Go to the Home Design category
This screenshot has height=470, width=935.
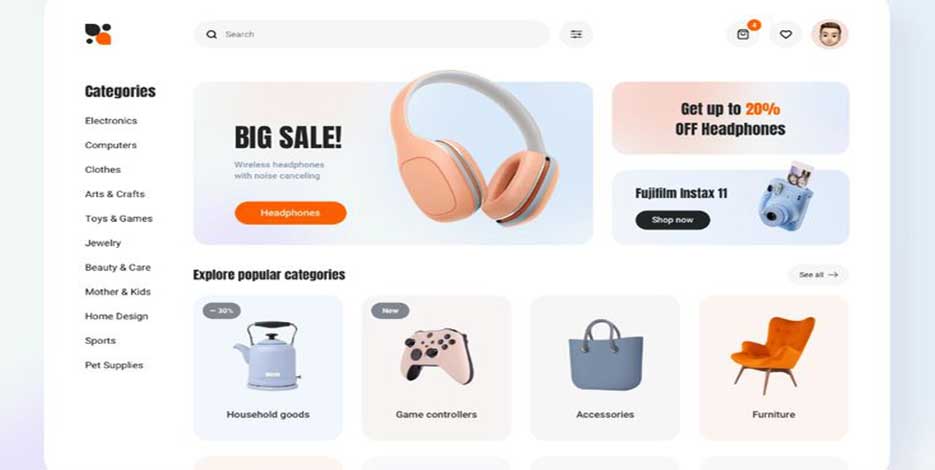(116, 316)
